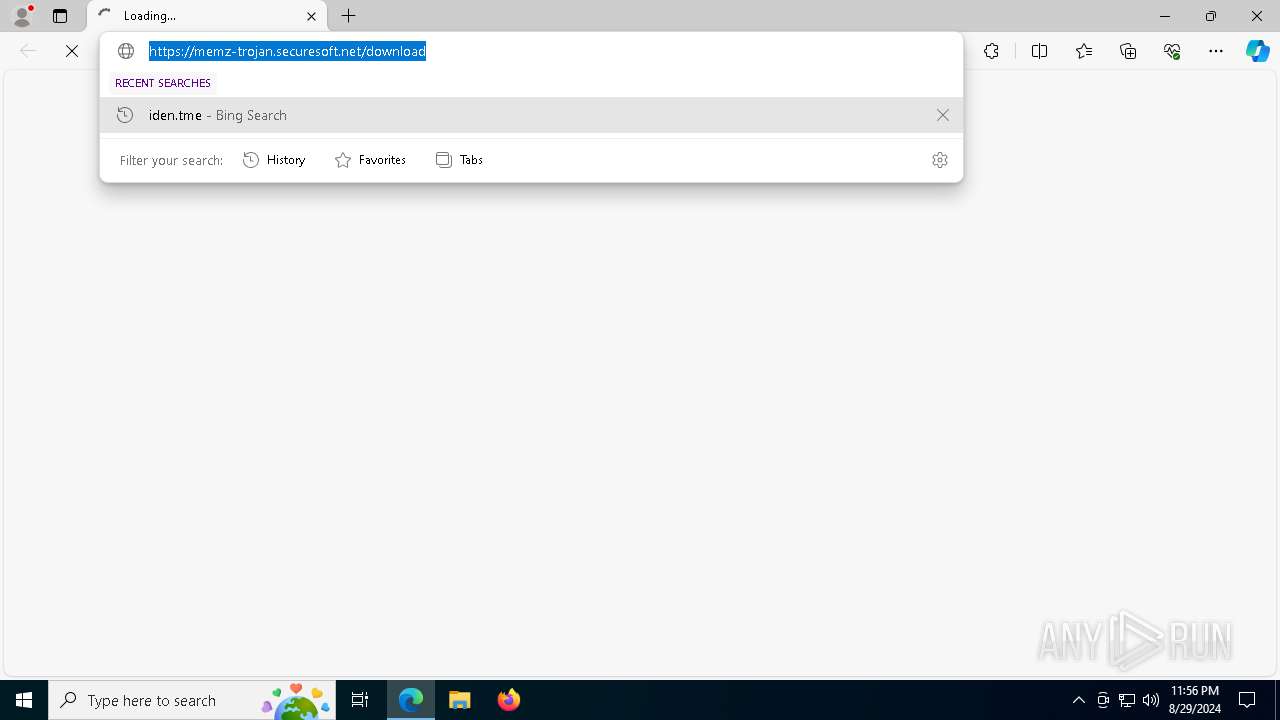This screenshot has height=720, width=1280.
Task: Show hidden system tray icons
Action: coord(1078,700)
